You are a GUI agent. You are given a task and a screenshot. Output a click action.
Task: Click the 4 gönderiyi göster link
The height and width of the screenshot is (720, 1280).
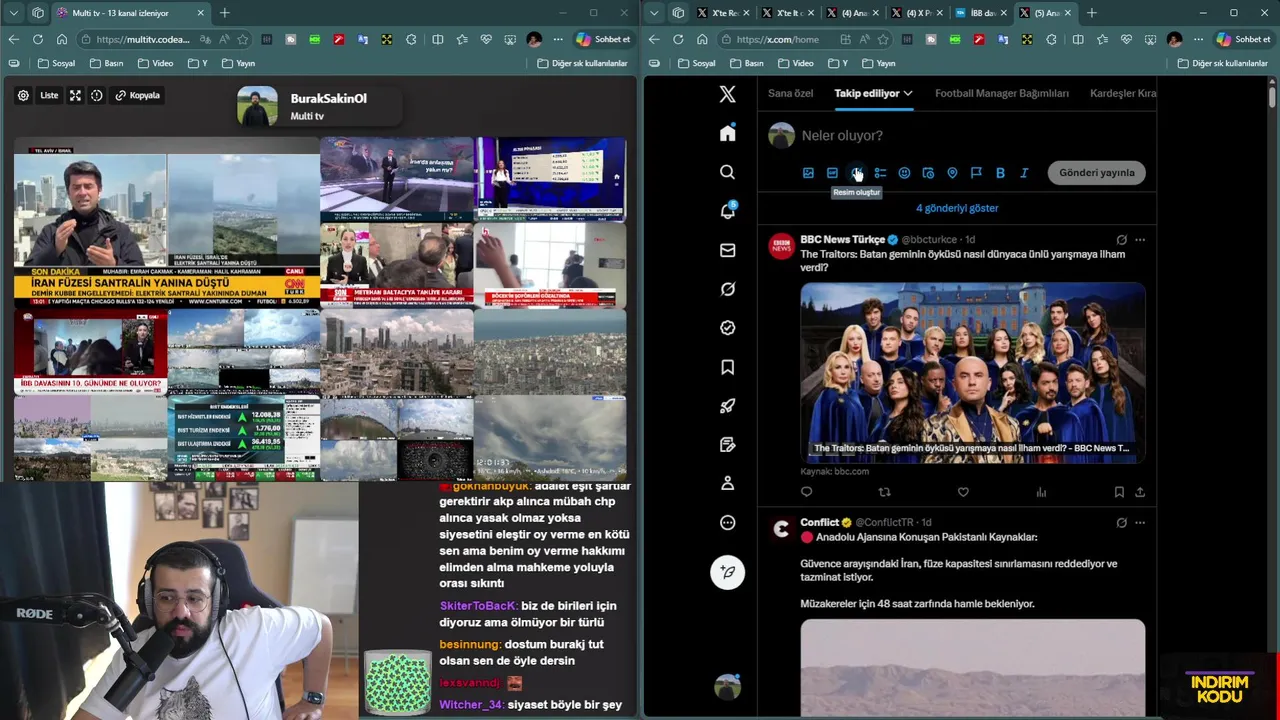[957, 208]
